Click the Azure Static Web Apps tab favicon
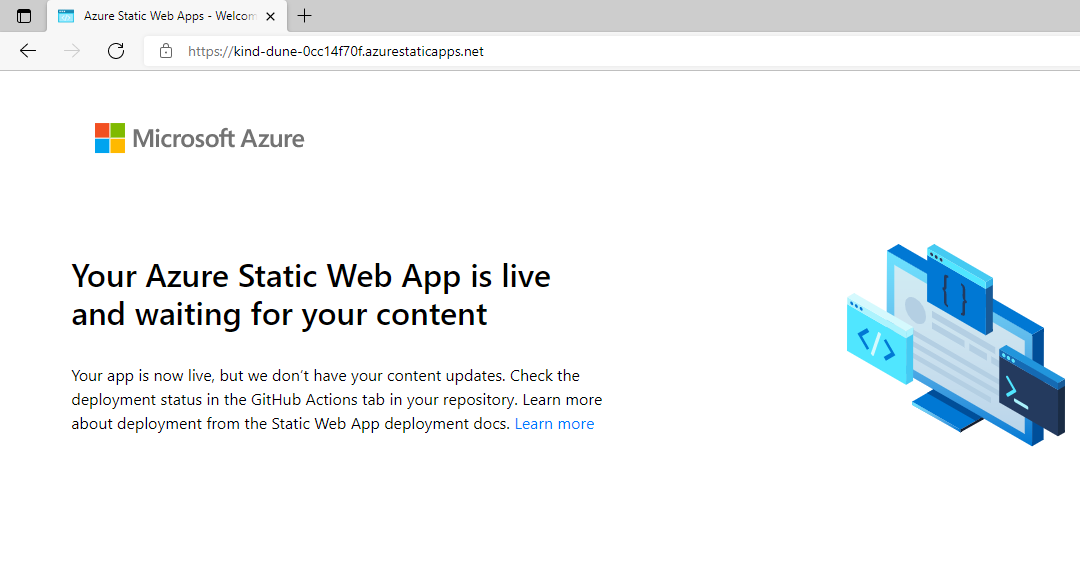Screen dimensions: 1080x570 pos(66,16)
